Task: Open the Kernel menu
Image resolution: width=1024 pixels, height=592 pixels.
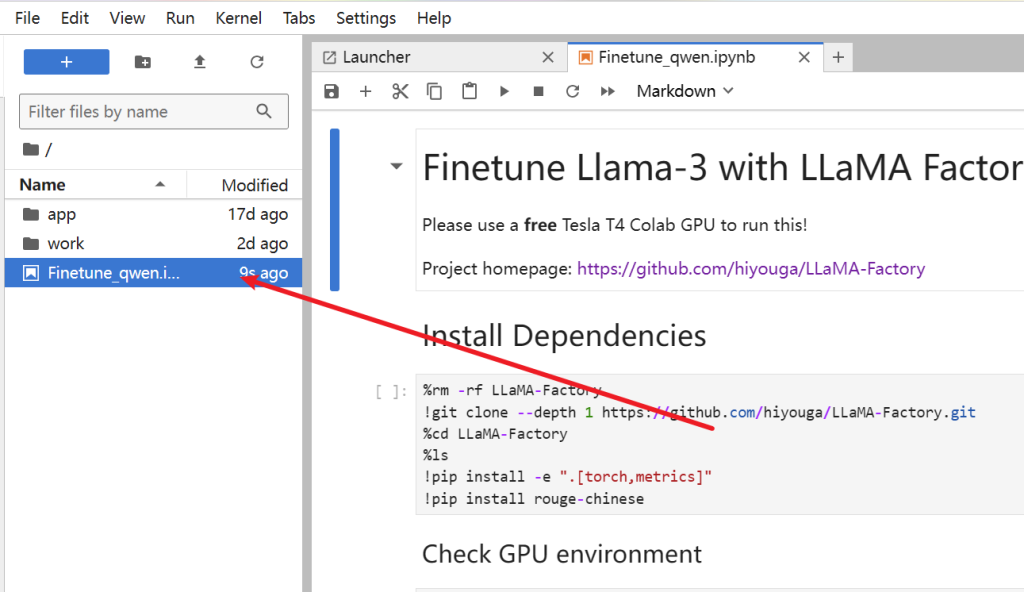Action: [x=238, y=18]
